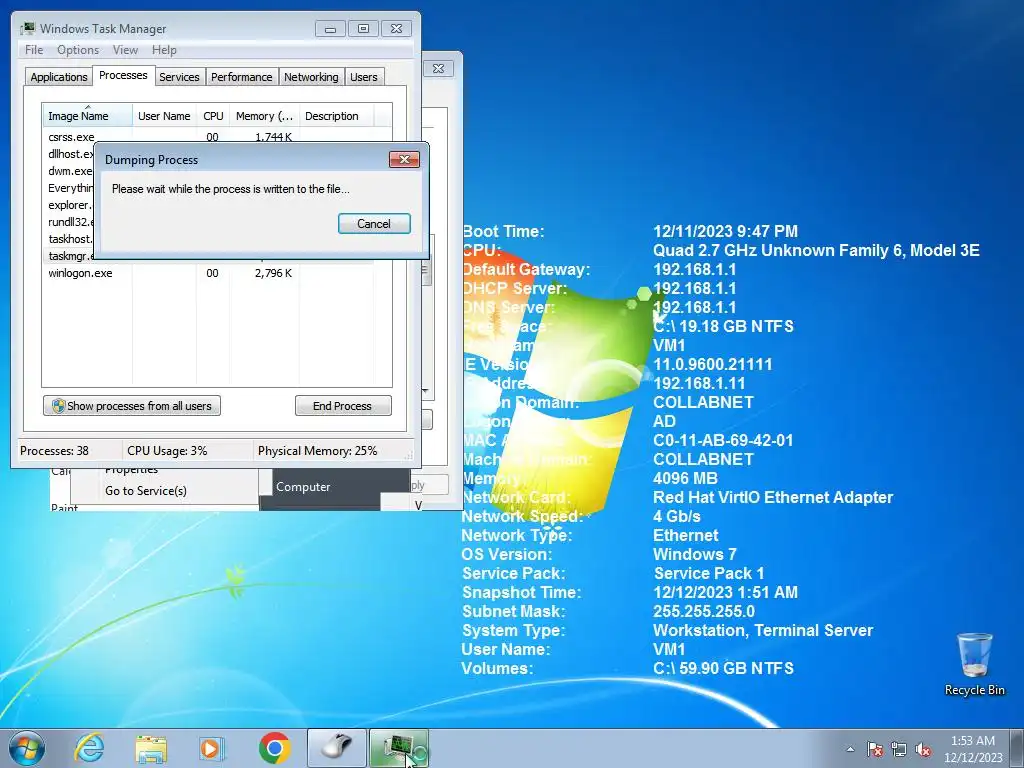Click Show processes from all users
Screen dimensions: 1024x768
coord(132,406)
